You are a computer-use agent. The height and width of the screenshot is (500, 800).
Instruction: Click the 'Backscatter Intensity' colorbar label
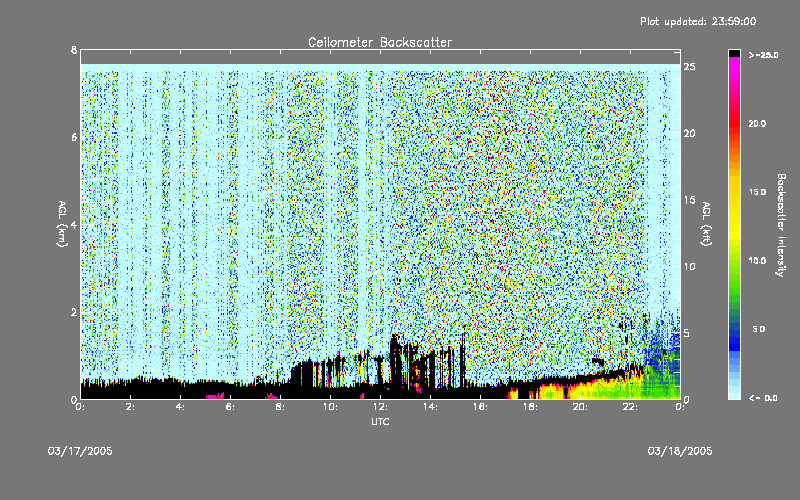tap(781, 225)
